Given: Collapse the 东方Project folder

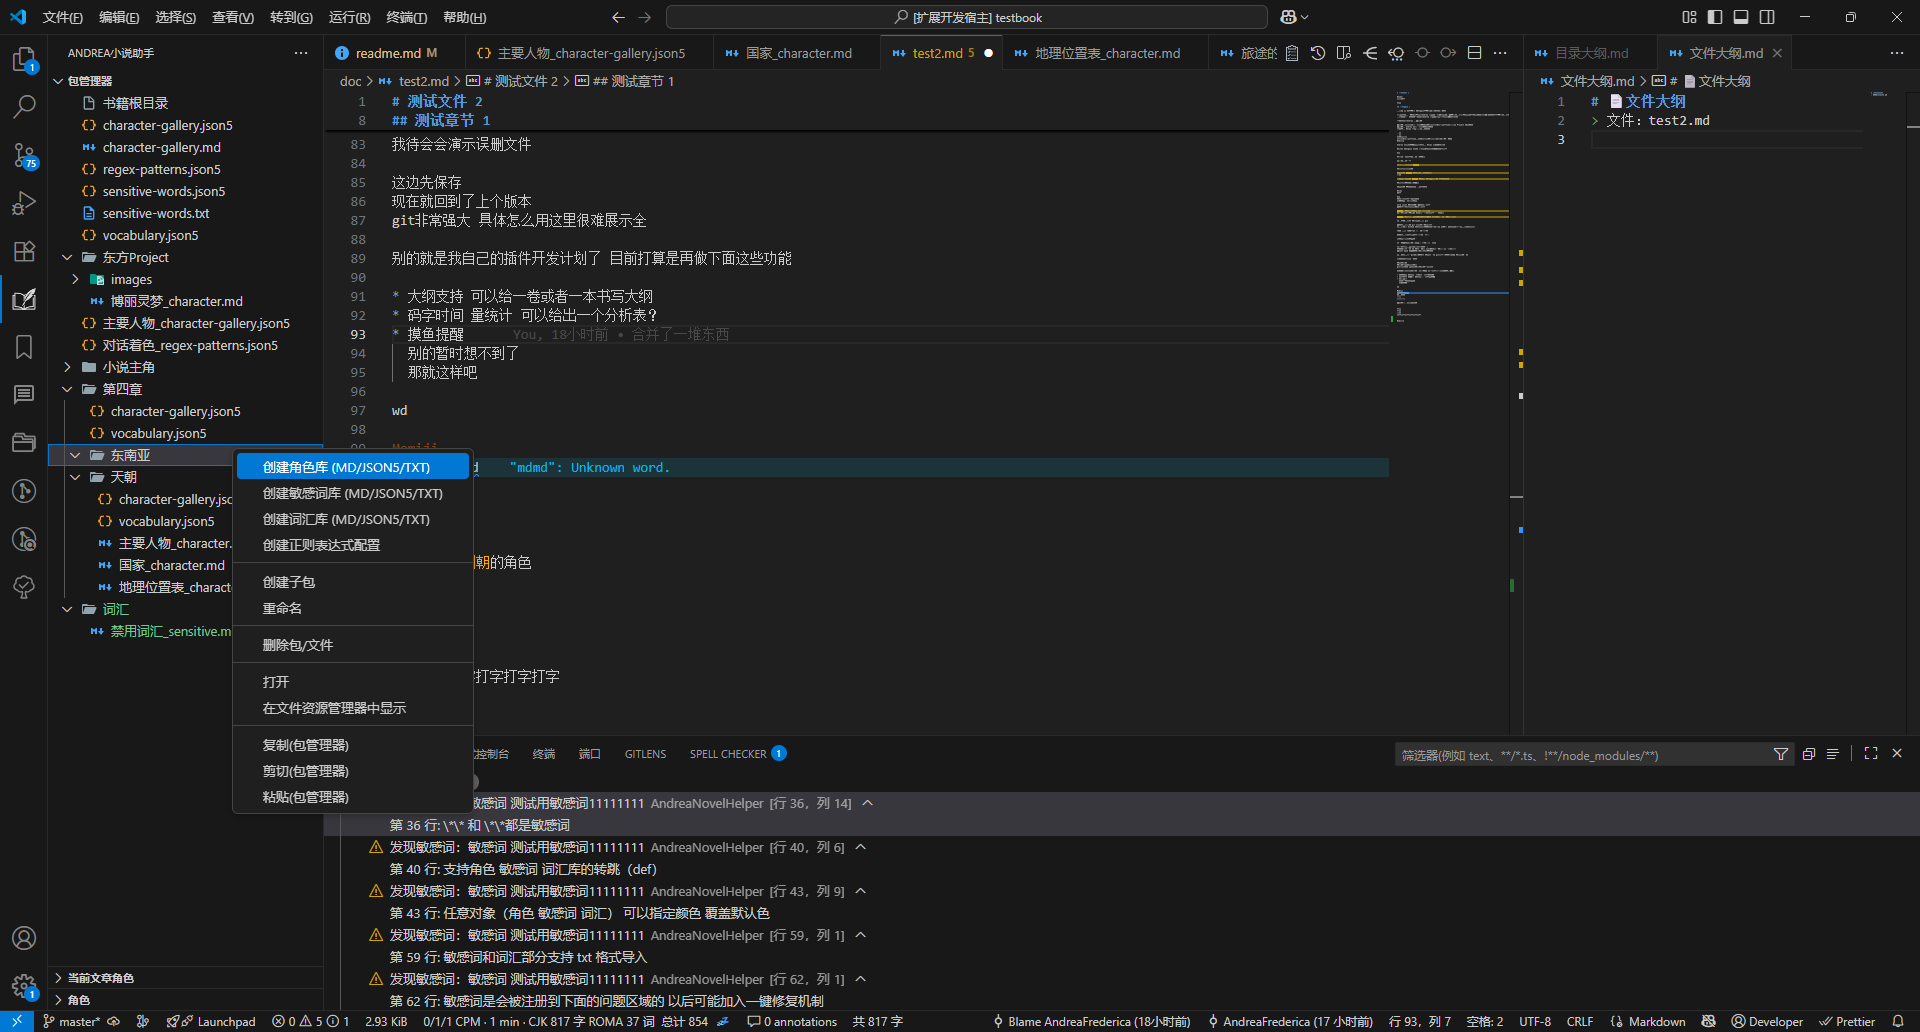Looking at the screenshot, I should (135, 257).
